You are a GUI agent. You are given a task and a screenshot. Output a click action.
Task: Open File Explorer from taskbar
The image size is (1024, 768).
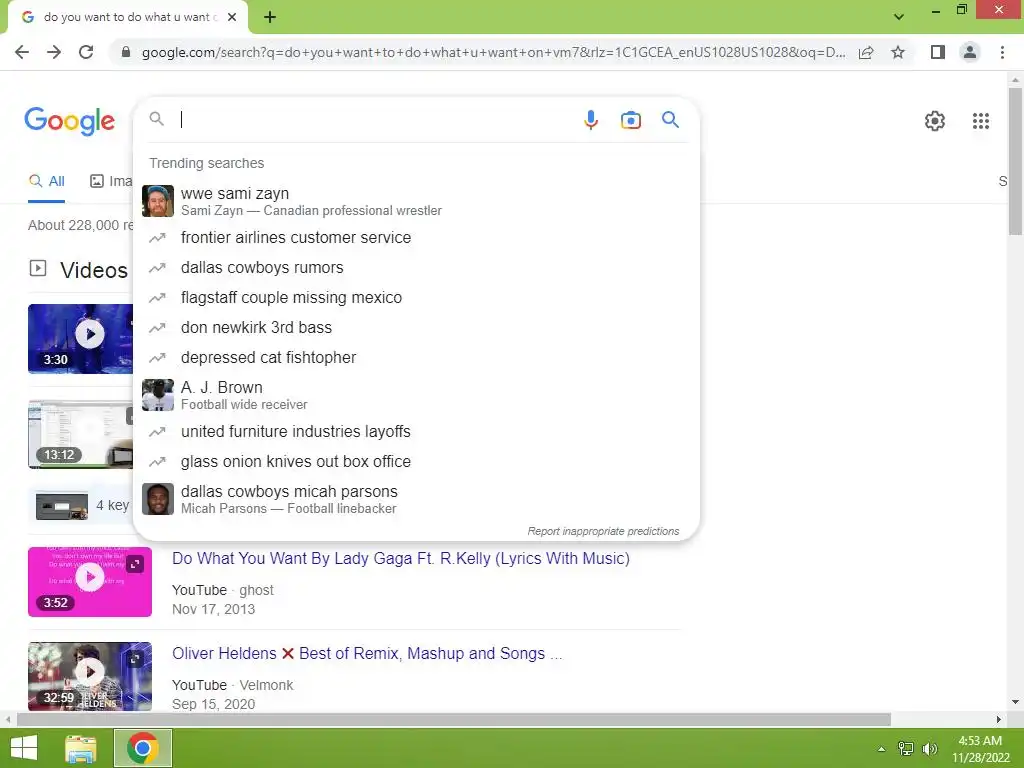tap(81, 748)
